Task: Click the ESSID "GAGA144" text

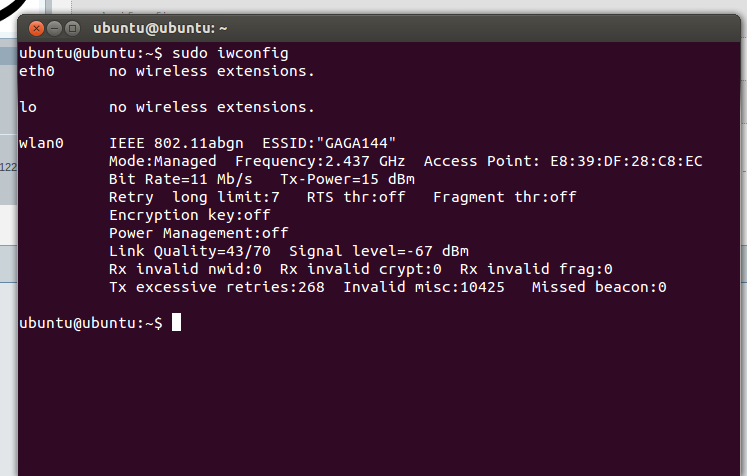Action: 329,143
